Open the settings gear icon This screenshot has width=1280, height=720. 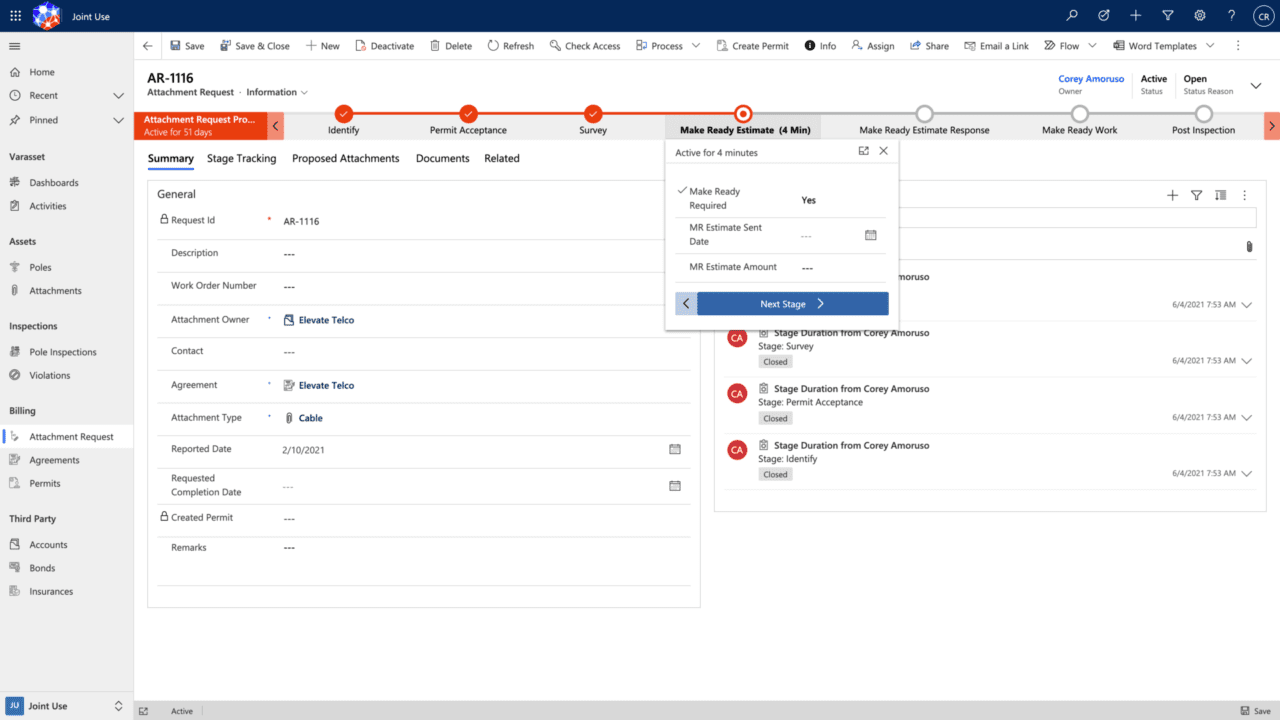tap(1199, 16)
